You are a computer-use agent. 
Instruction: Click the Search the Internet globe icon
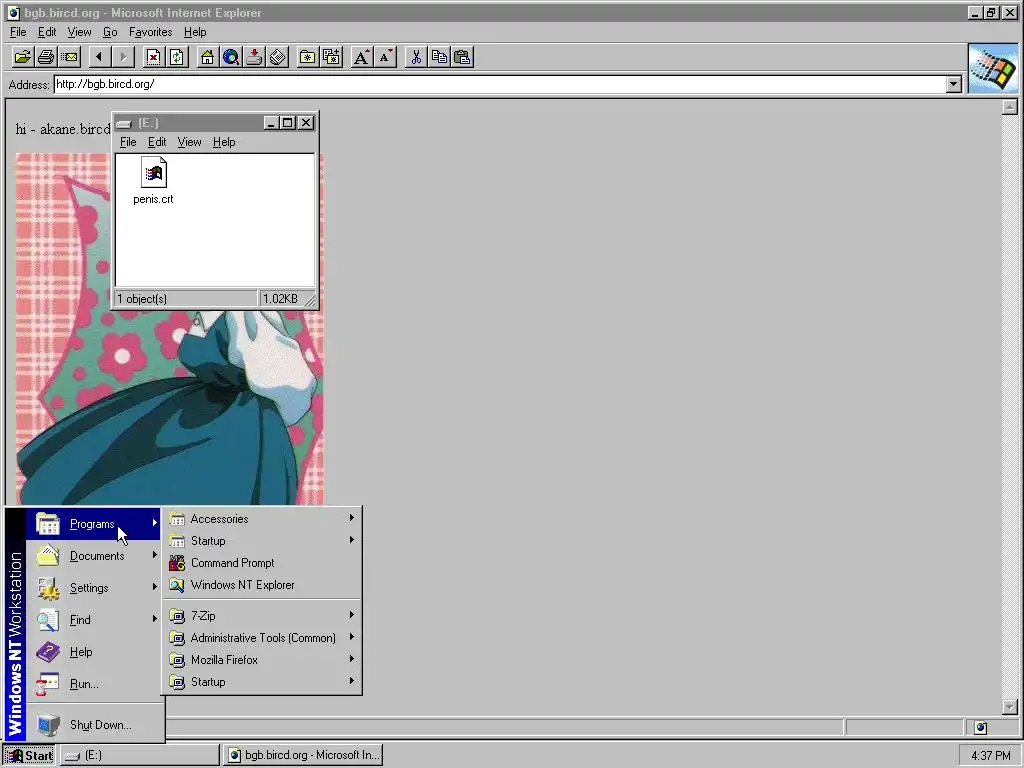(x=231, y=57)
